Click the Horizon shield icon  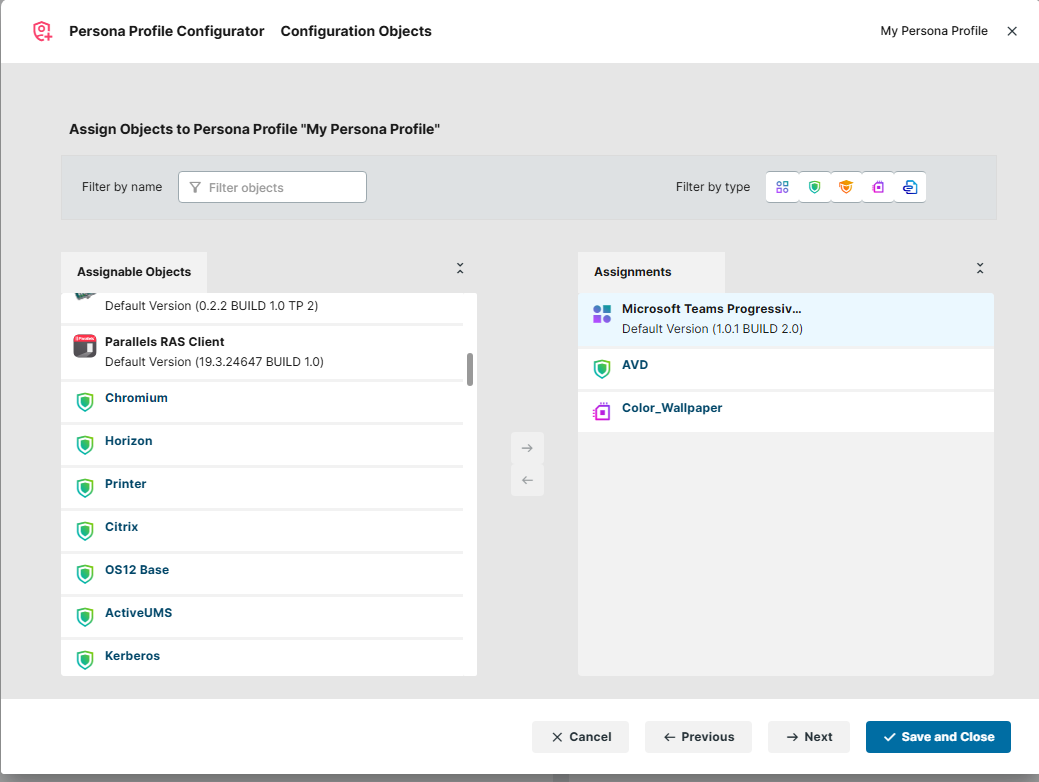[85, 445]
